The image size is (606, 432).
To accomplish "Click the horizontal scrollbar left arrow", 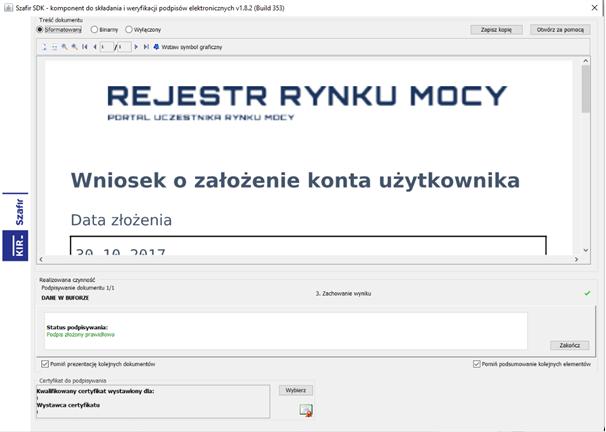I will (41, 259).
